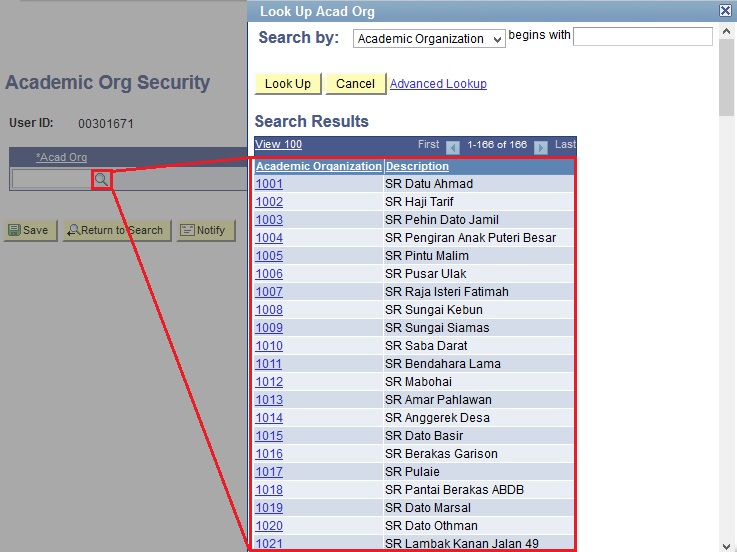Click the scroll up arrow of dialog
This screenshot has height=552, width=737.
click(x=726, y=32)
